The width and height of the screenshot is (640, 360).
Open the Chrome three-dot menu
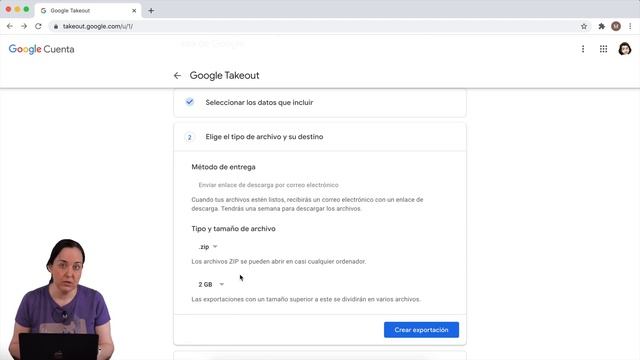631,26
